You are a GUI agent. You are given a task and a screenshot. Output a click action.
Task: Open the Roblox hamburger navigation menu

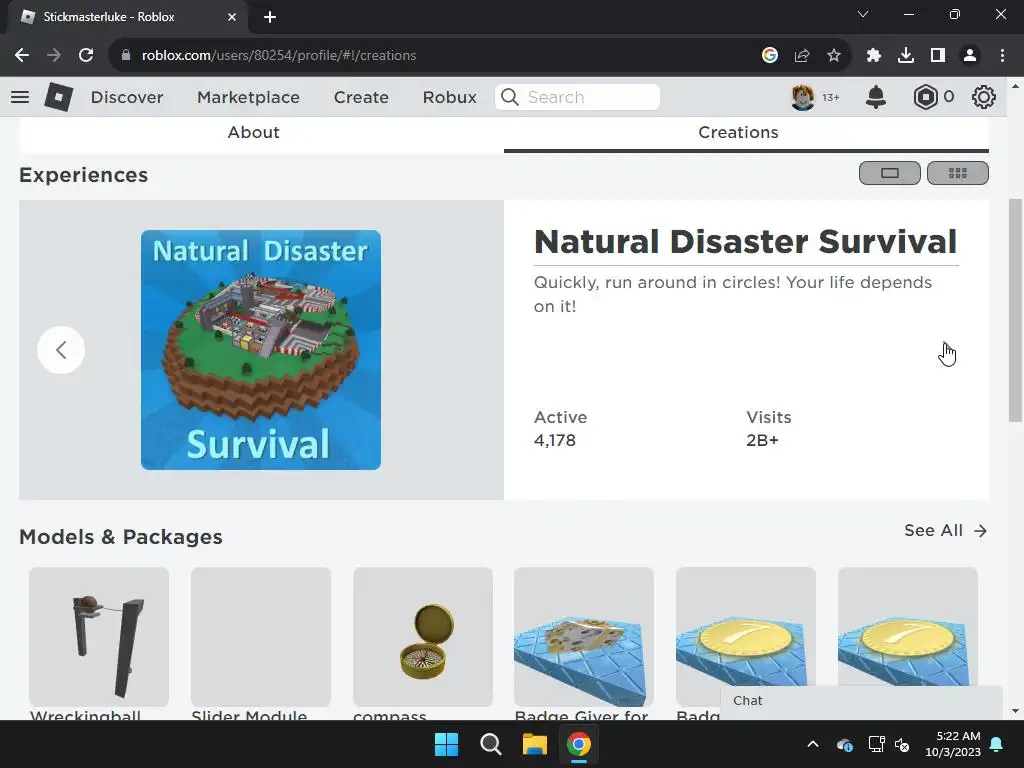(x=20, y=97)
